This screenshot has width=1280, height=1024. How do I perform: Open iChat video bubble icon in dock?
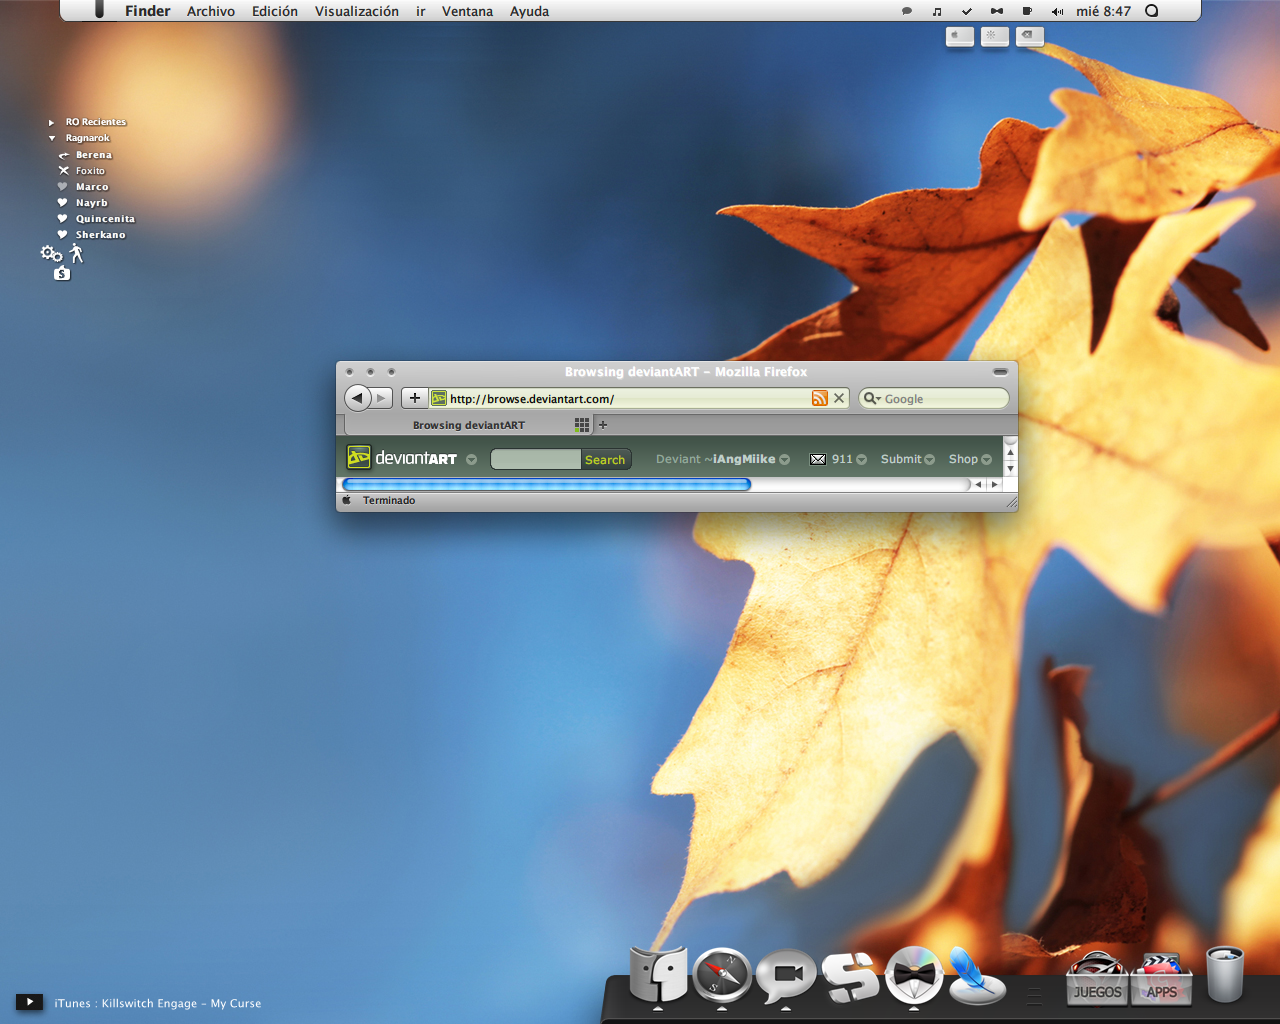(786, 975)
